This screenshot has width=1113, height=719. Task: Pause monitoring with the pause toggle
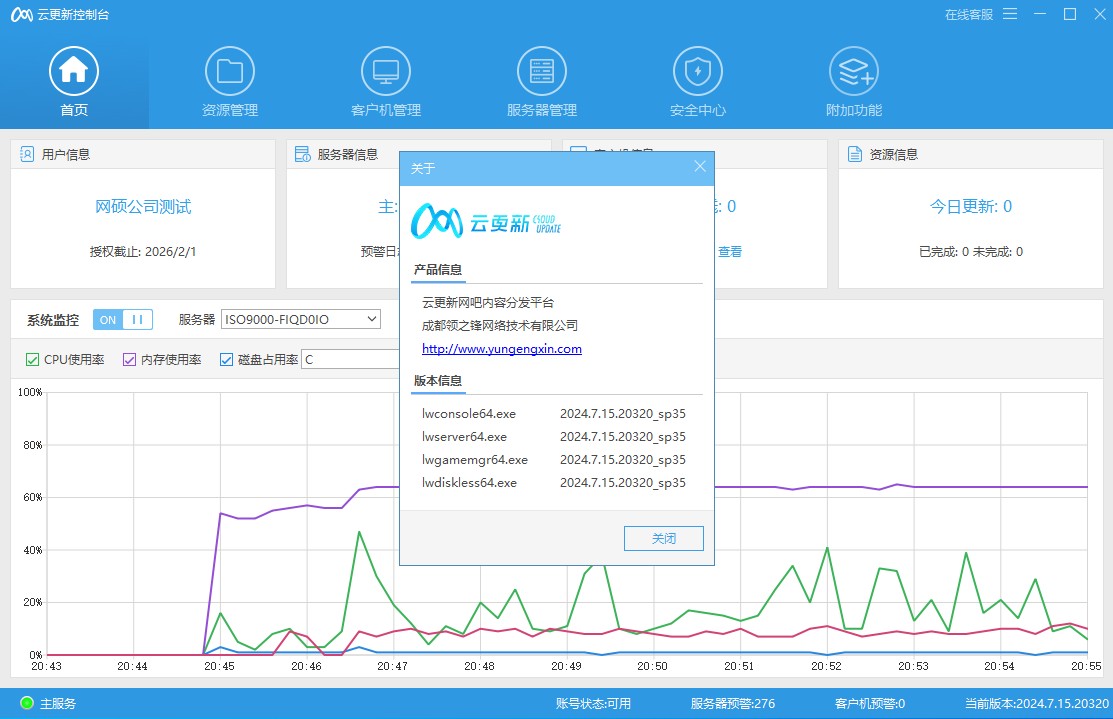[138, 320]
